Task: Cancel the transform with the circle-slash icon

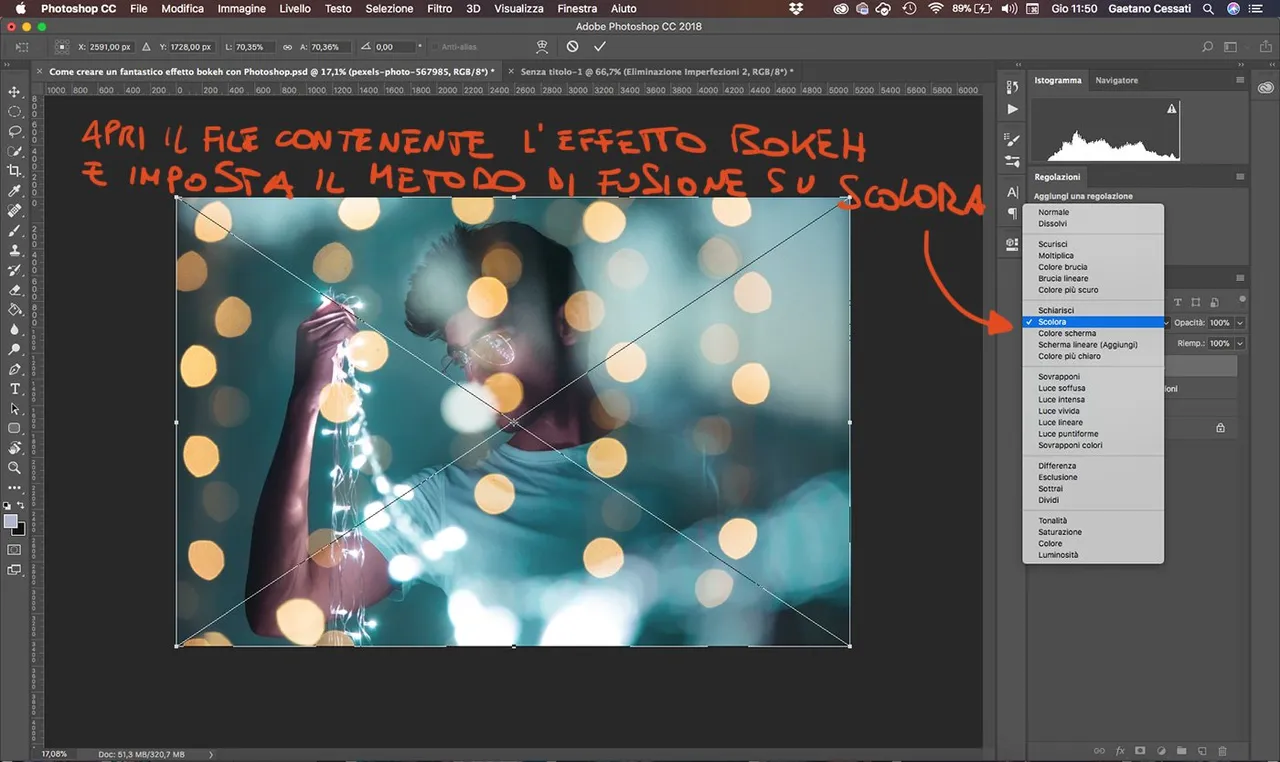Action: click(572, 47)
